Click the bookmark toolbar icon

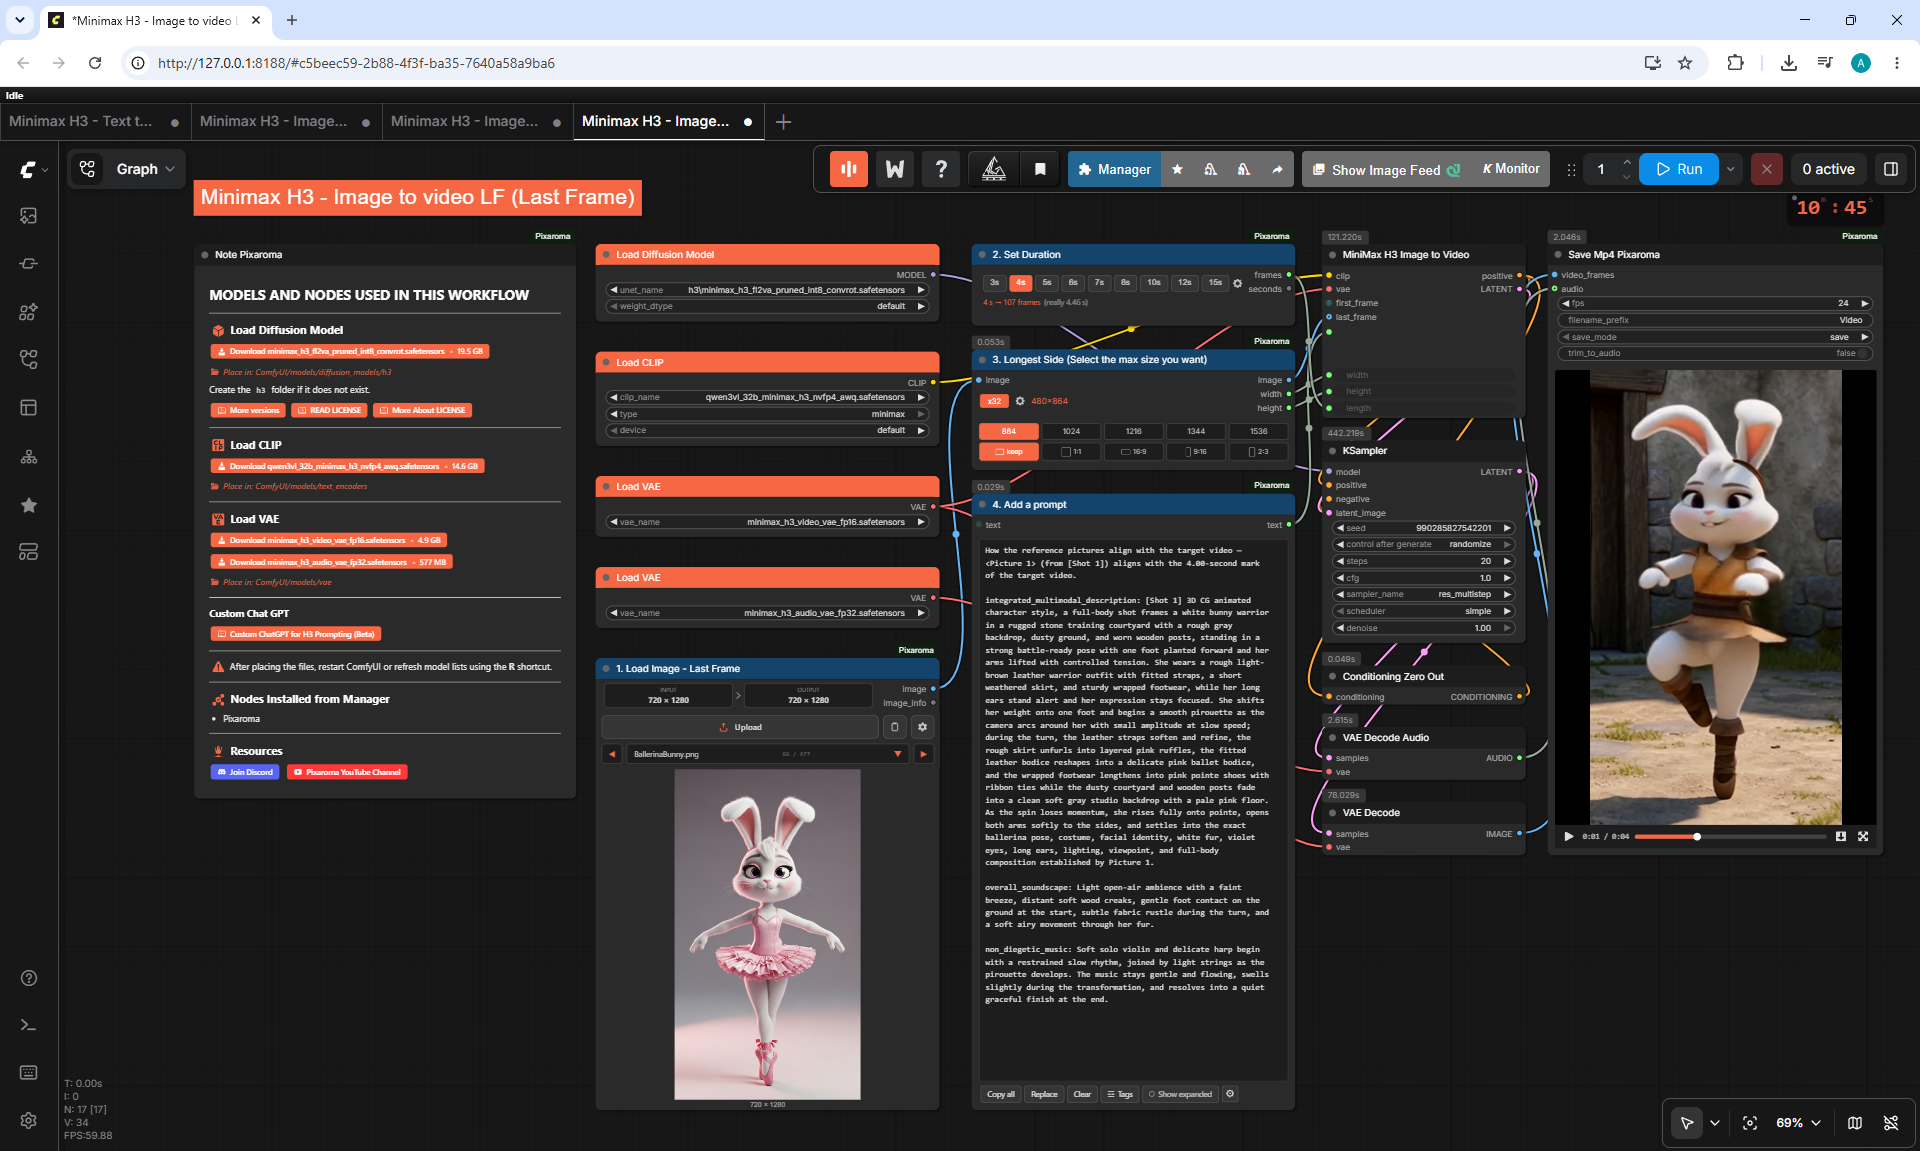1040,170
